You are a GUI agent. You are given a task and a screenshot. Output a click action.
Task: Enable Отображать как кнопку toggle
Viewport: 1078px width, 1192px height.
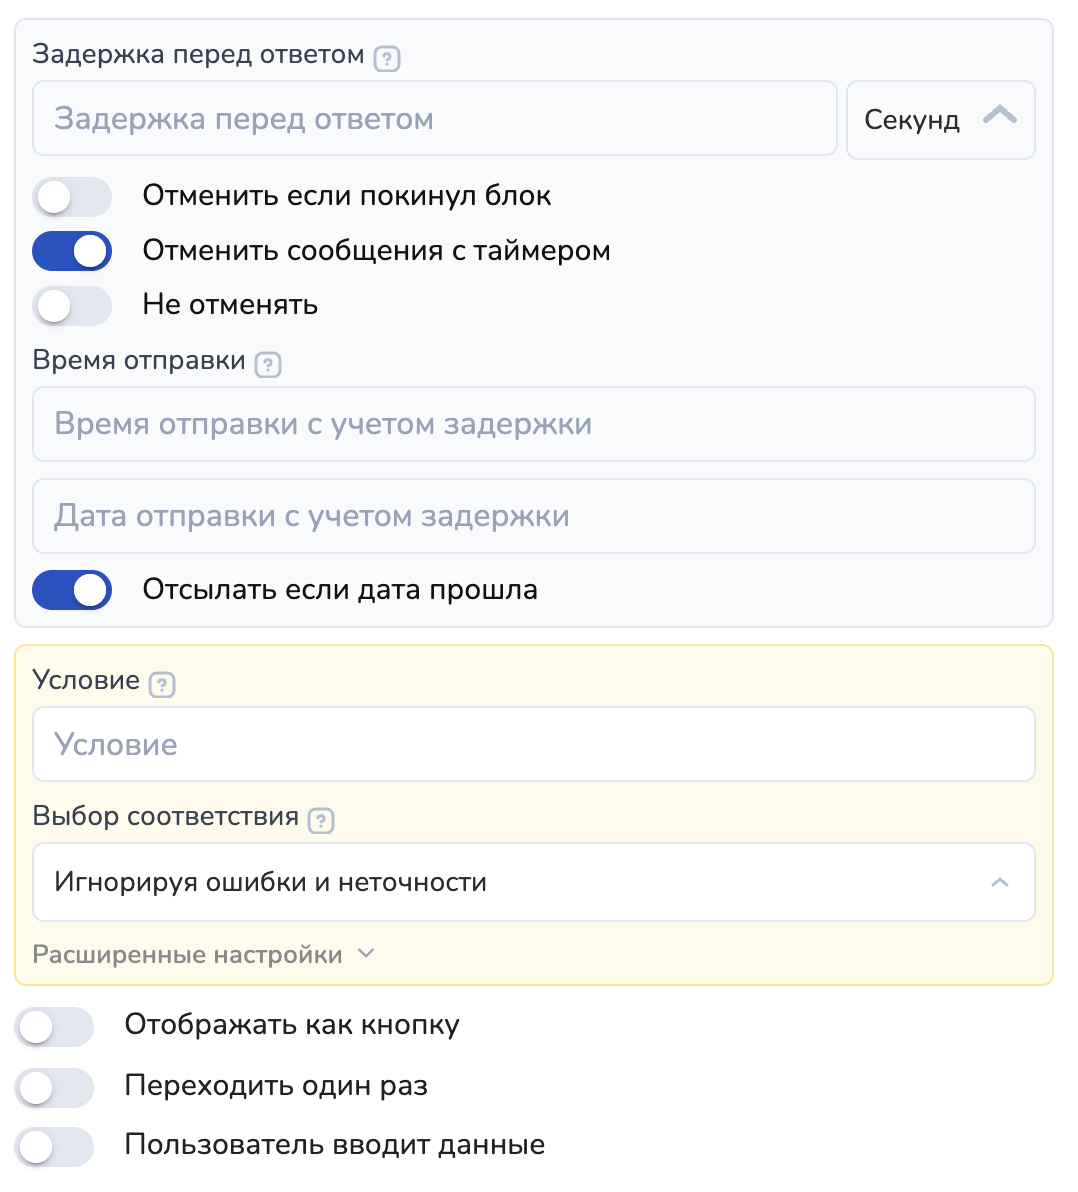pyautogui.click(x=54, y=1027)
